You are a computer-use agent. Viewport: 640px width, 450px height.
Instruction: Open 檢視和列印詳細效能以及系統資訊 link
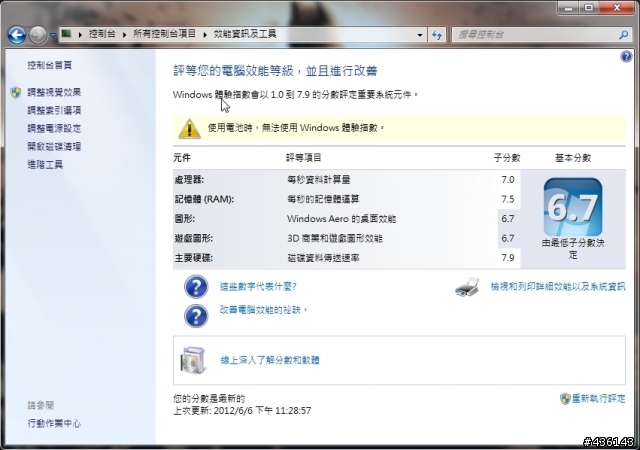558,287
